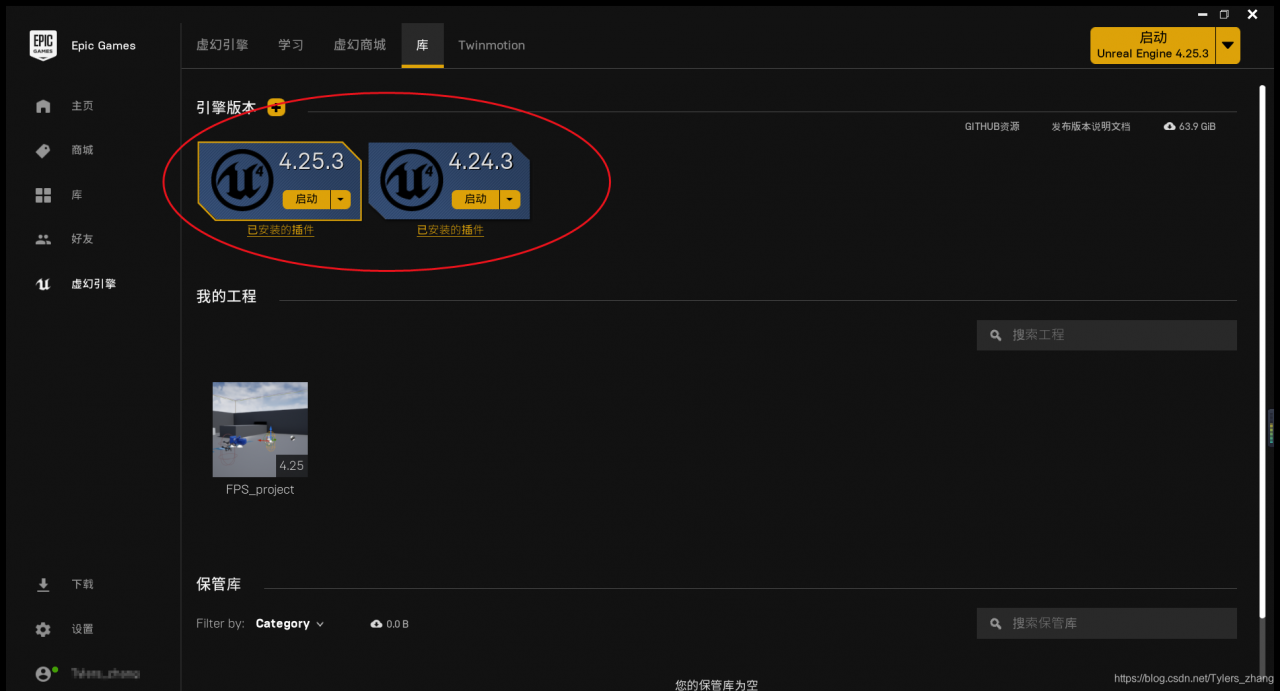The width and height of the screenshot is (1280, 691).
Task: Open the 下载 downloads icon
Action: [x=43, y=585]
